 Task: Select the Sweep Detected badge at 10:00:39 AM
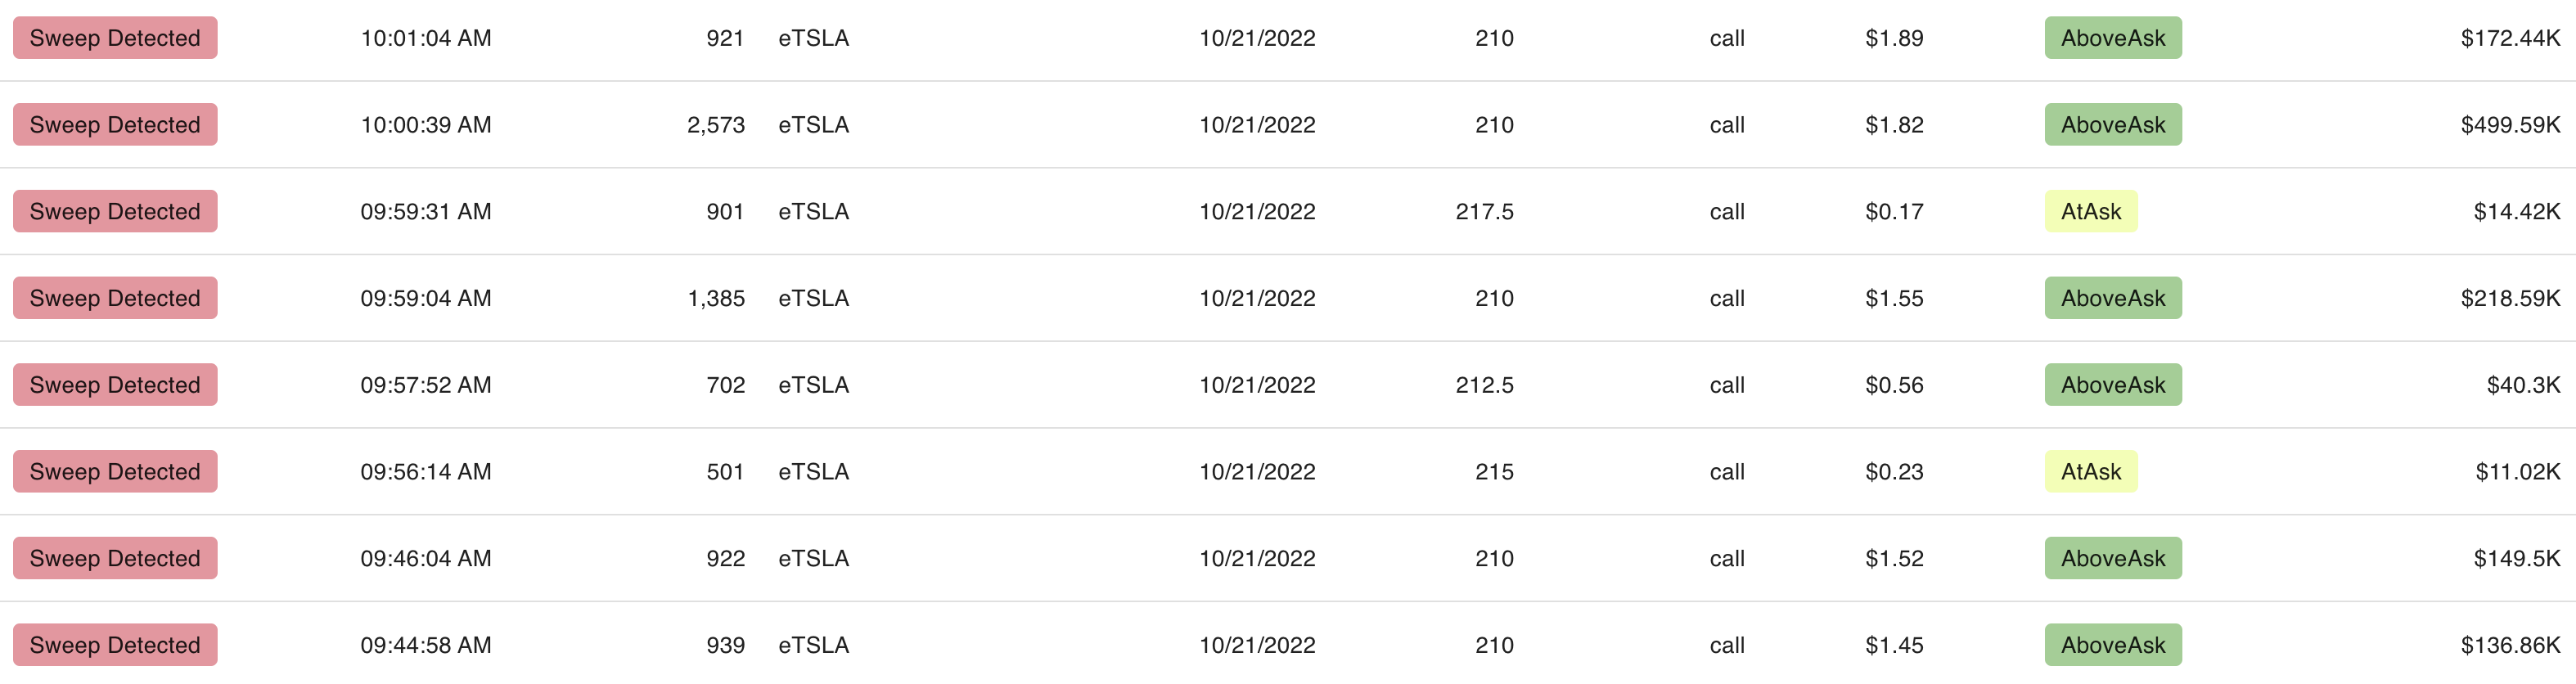[115, 125]
